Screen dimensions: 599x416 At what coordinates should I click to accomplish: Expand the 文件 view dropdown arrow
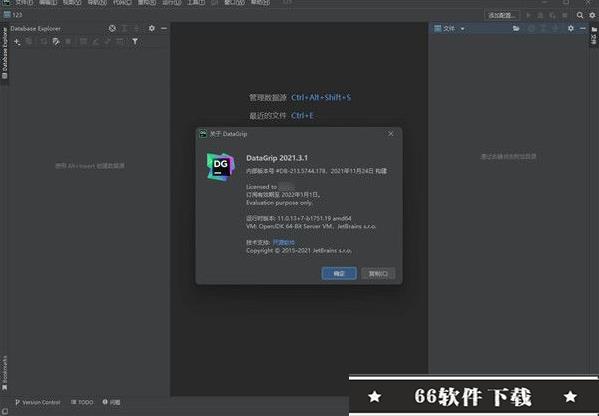coord(462,29)
